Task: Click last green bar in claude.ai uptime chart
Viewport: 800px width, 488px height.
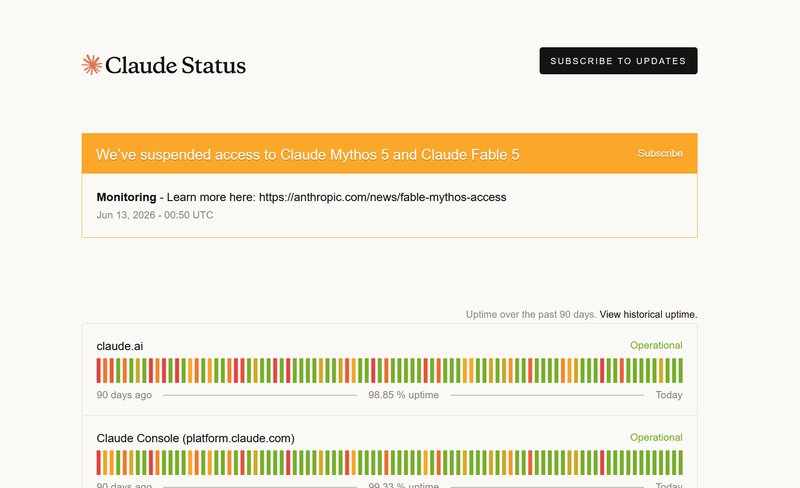Action: 681,371
